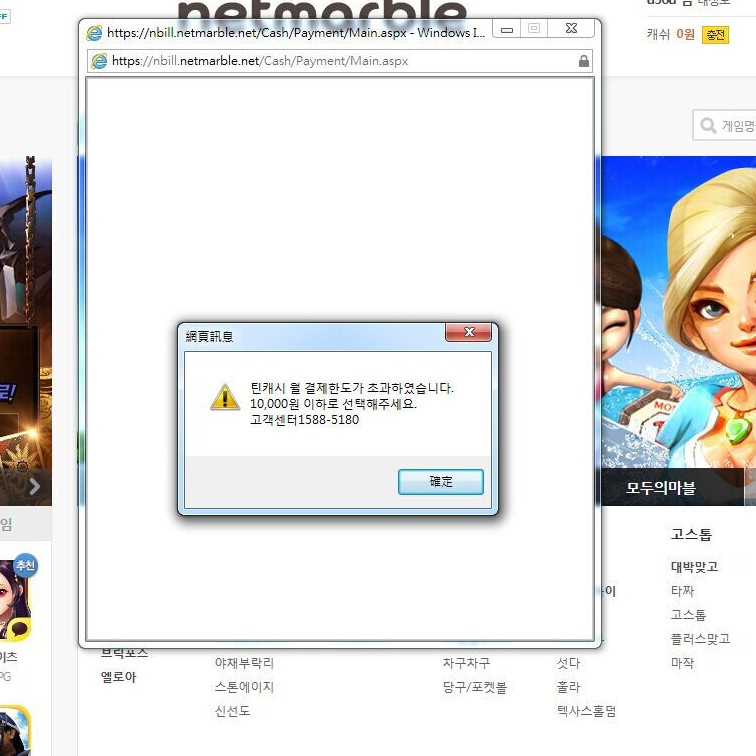Open 고스톱 link under 타짜
Image resolution: width=756 pixels, height=756 pixels.
pos(688,615)
